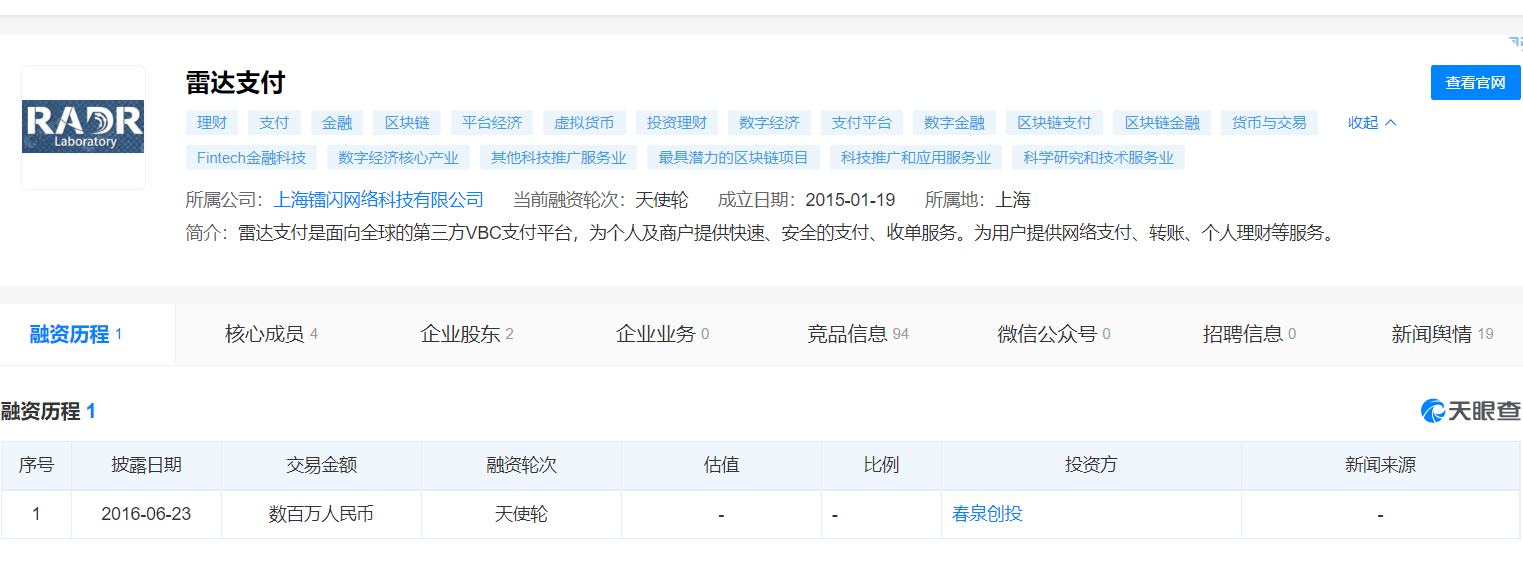This screenshot has width=1523, height=574.
Task: Switch to the 企业股东 tab
Action: click(467, 334)
